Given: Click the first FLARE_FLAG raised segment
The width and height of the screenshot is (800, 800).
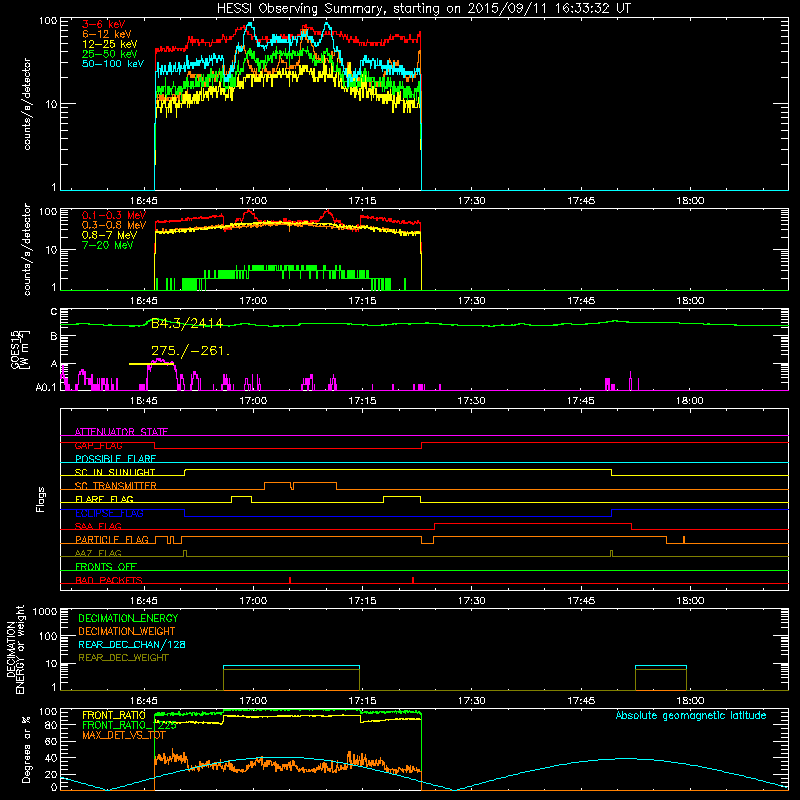Looking at the screenshot, I should click(x=241, y=497).
